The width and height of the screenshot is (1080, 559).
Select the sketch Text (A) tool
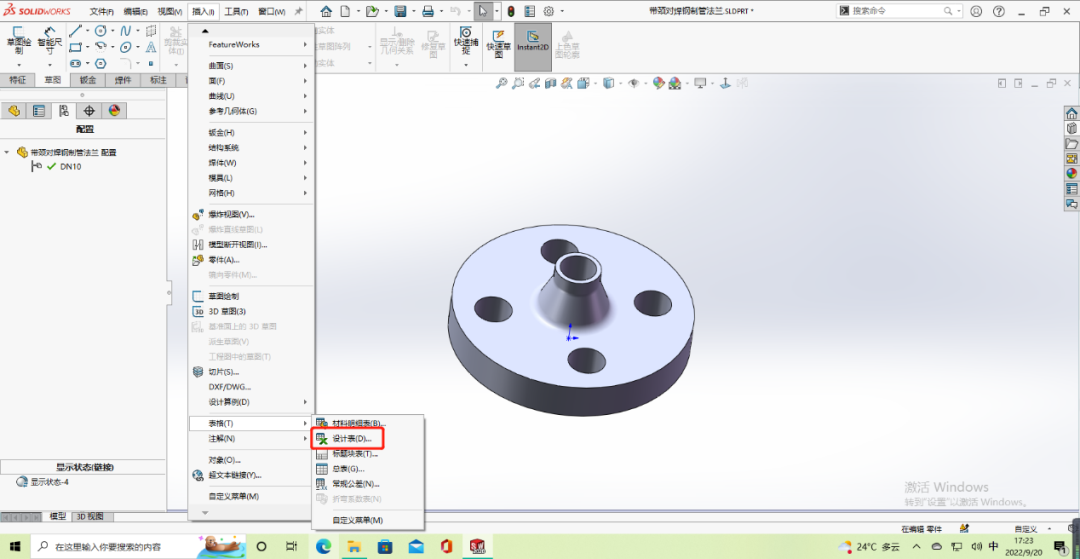tap(151, 47)
